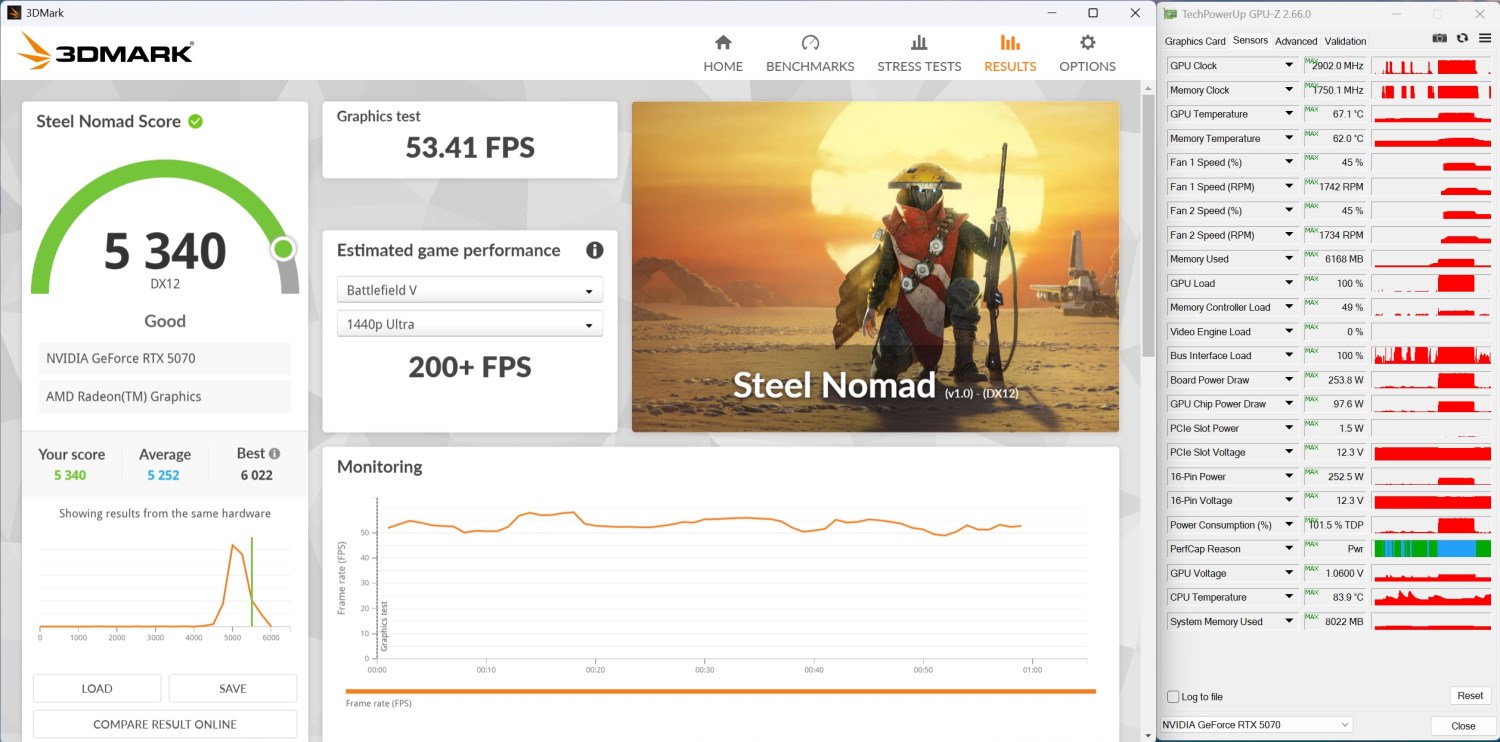Click the GPU Clock sensor graph
The height and width of the screenshot is (742, 1500).
point(1432,66)
